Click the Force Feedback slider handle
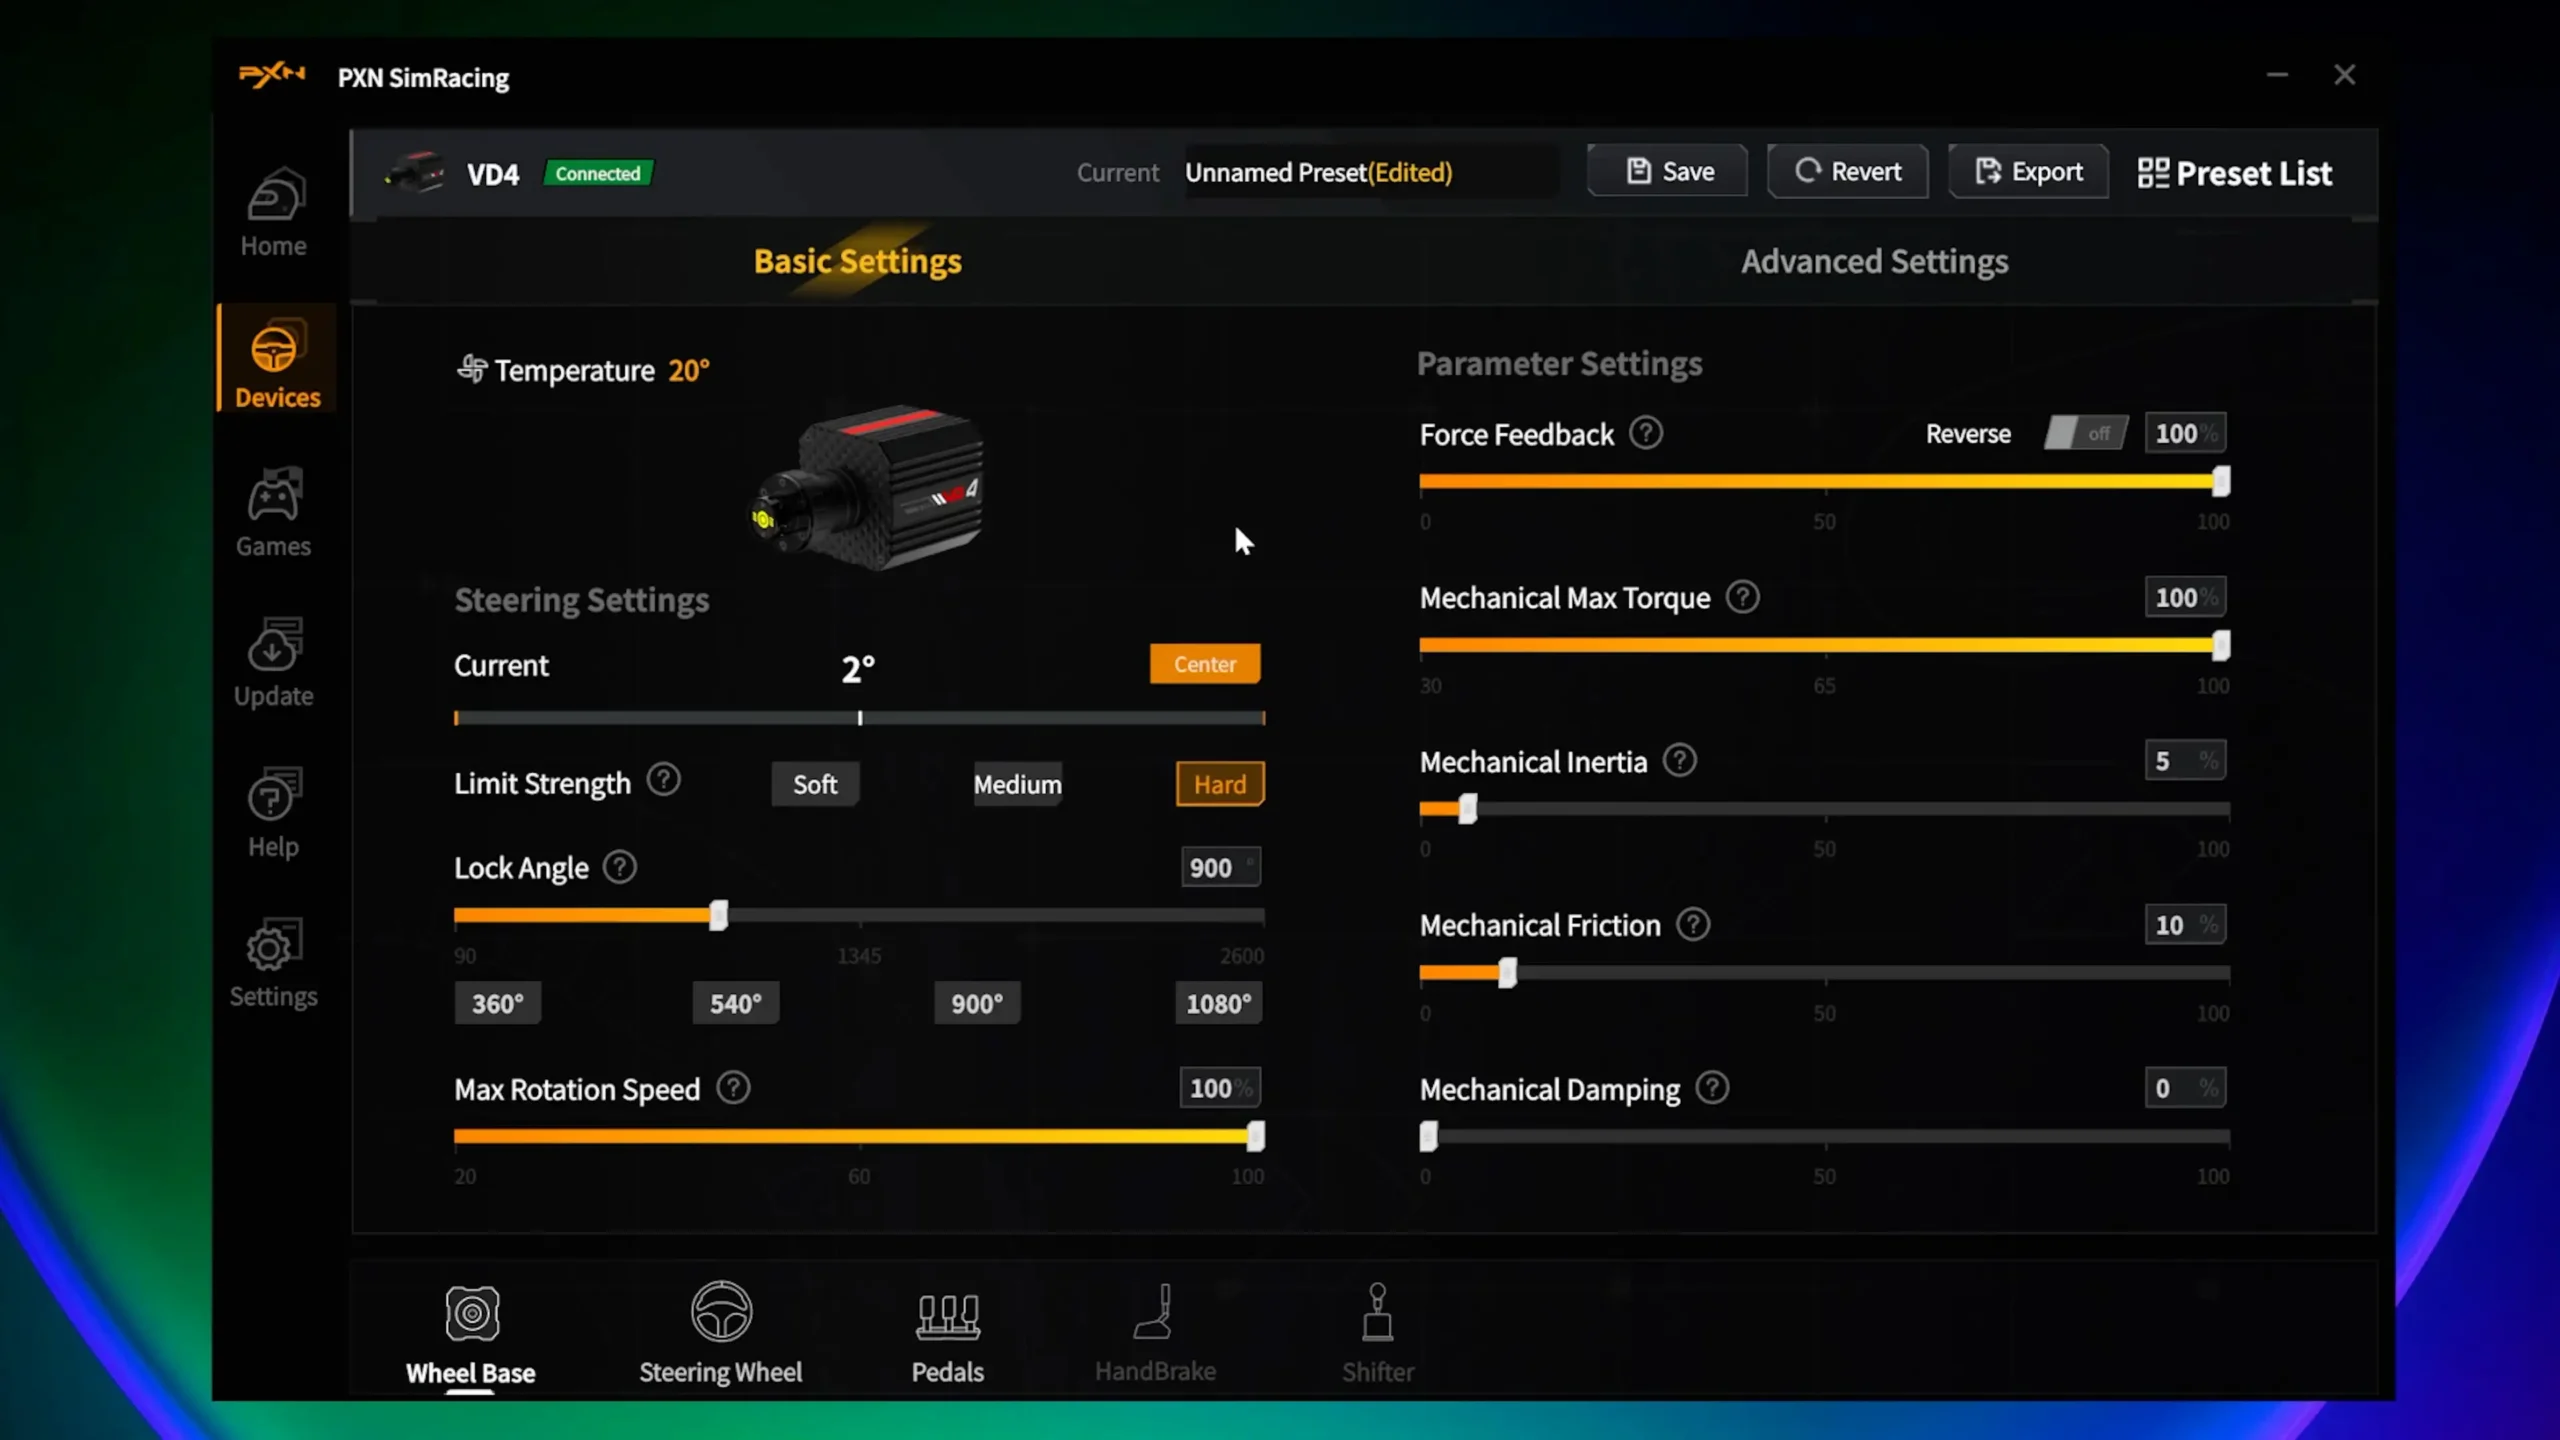Image resolution: width=2560 pixels, height=1440 pixels. 2221,481
